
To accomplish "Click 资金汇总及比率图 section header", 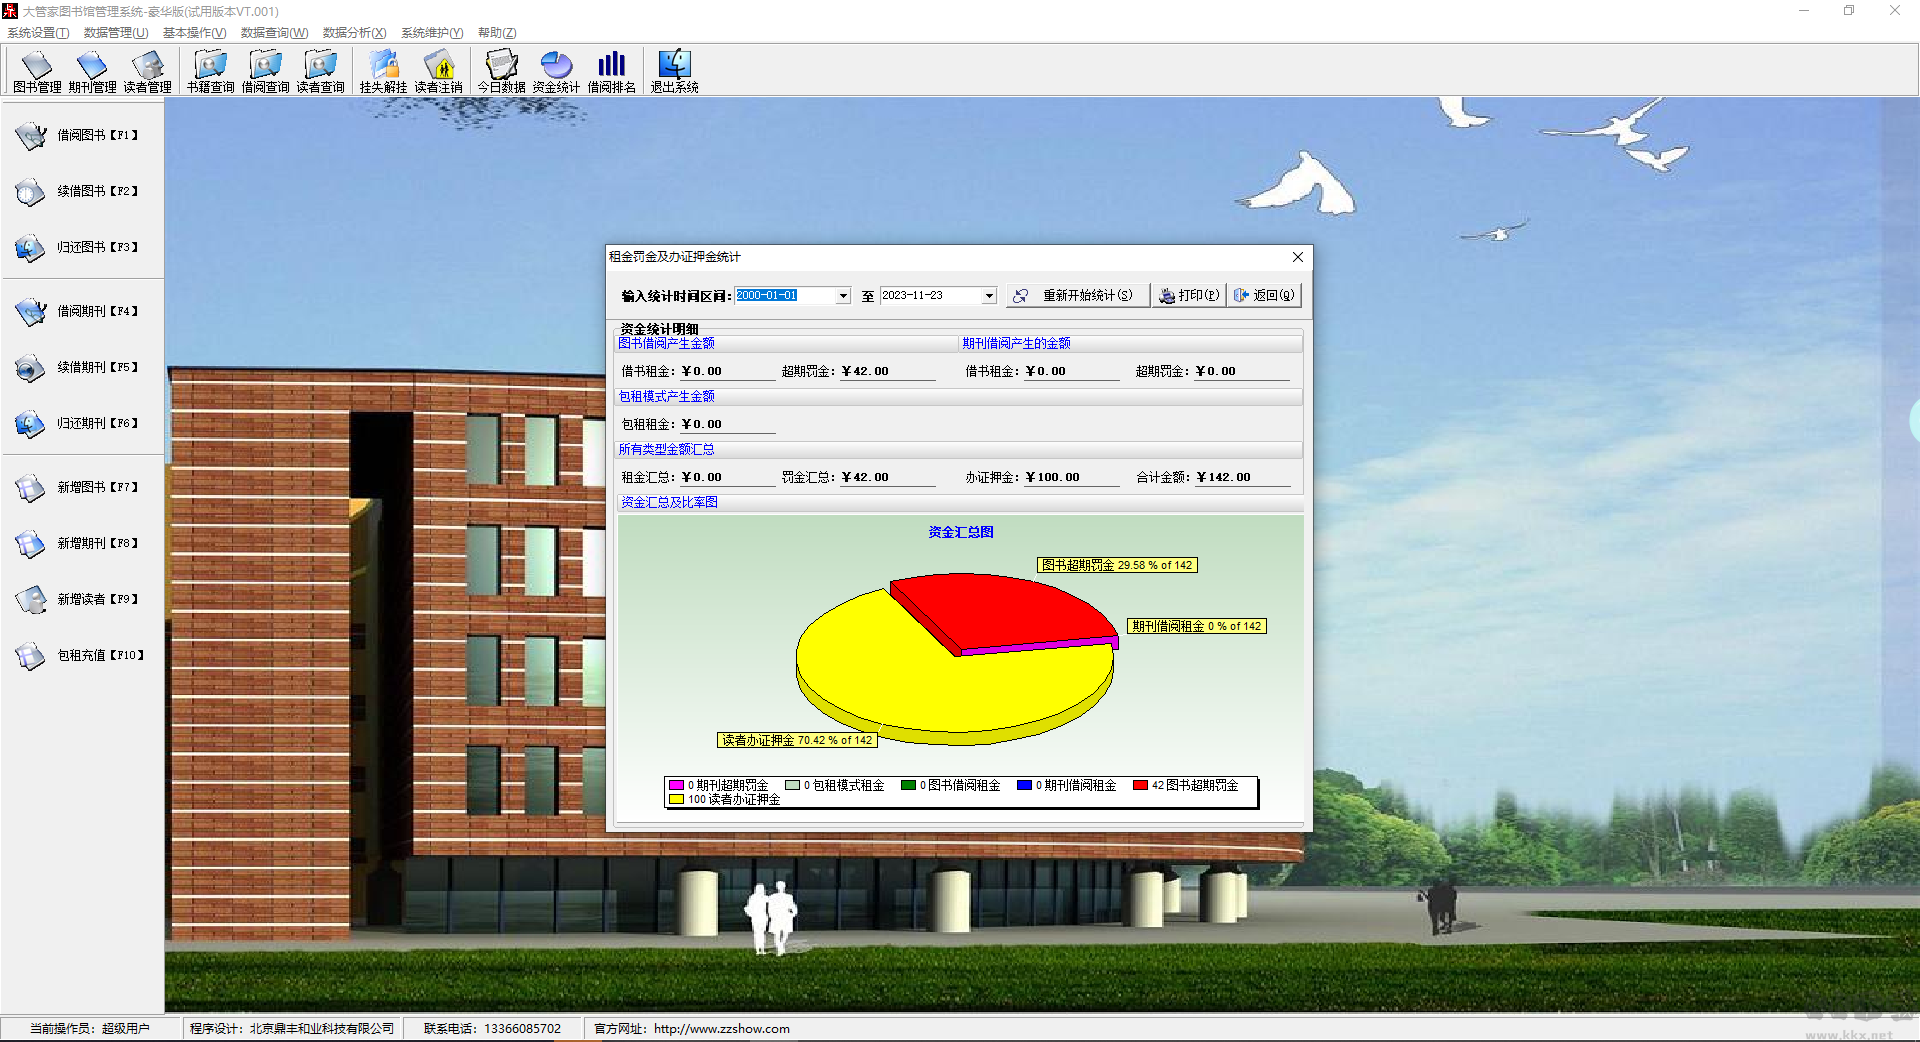I will point(669,502).
